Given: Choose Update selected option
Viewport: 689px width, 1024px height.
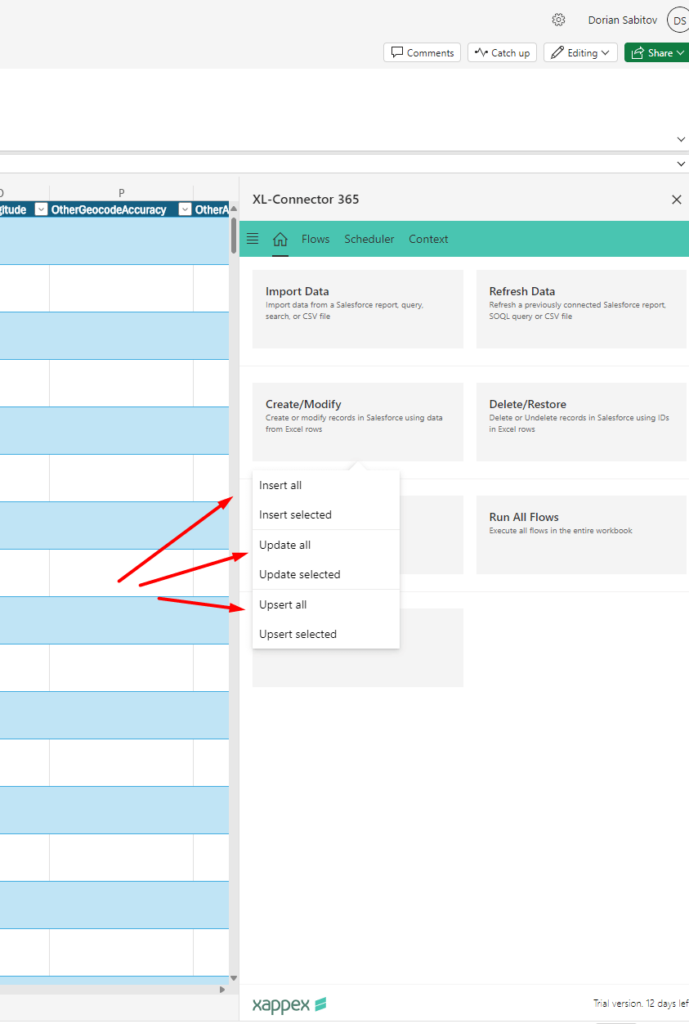Looking at the screenshot, I should 300,575.
